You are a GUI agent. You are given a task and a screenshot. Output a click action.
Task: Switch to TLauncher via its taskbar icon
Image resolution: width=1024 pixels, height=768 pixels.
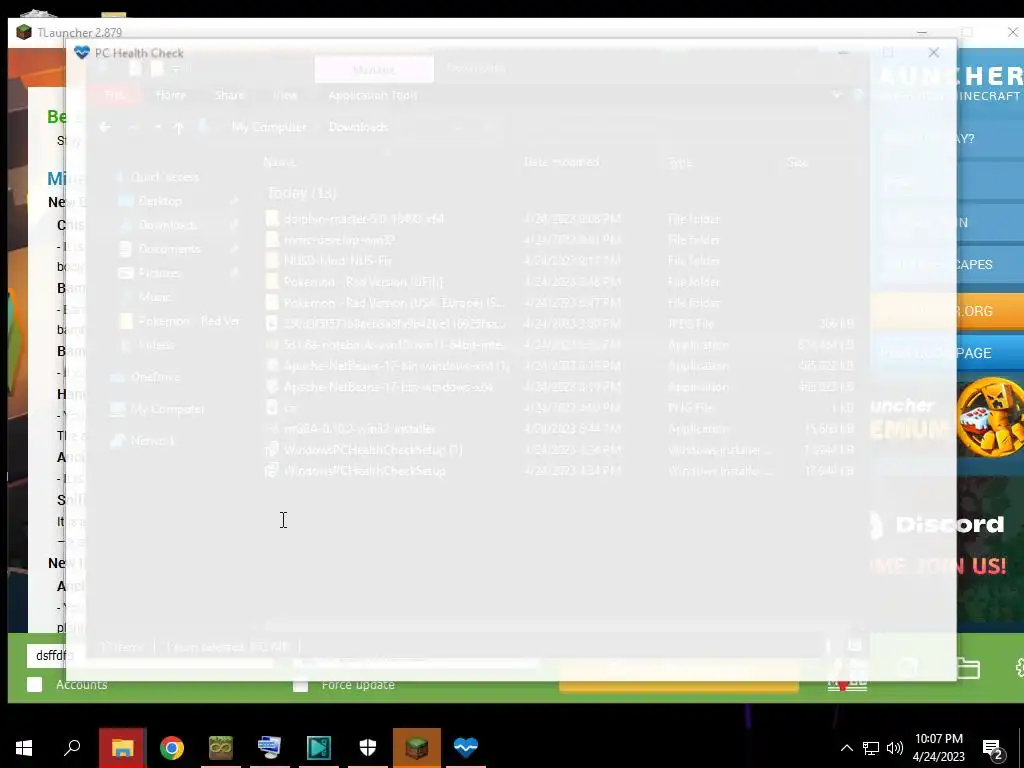point(417,748)
